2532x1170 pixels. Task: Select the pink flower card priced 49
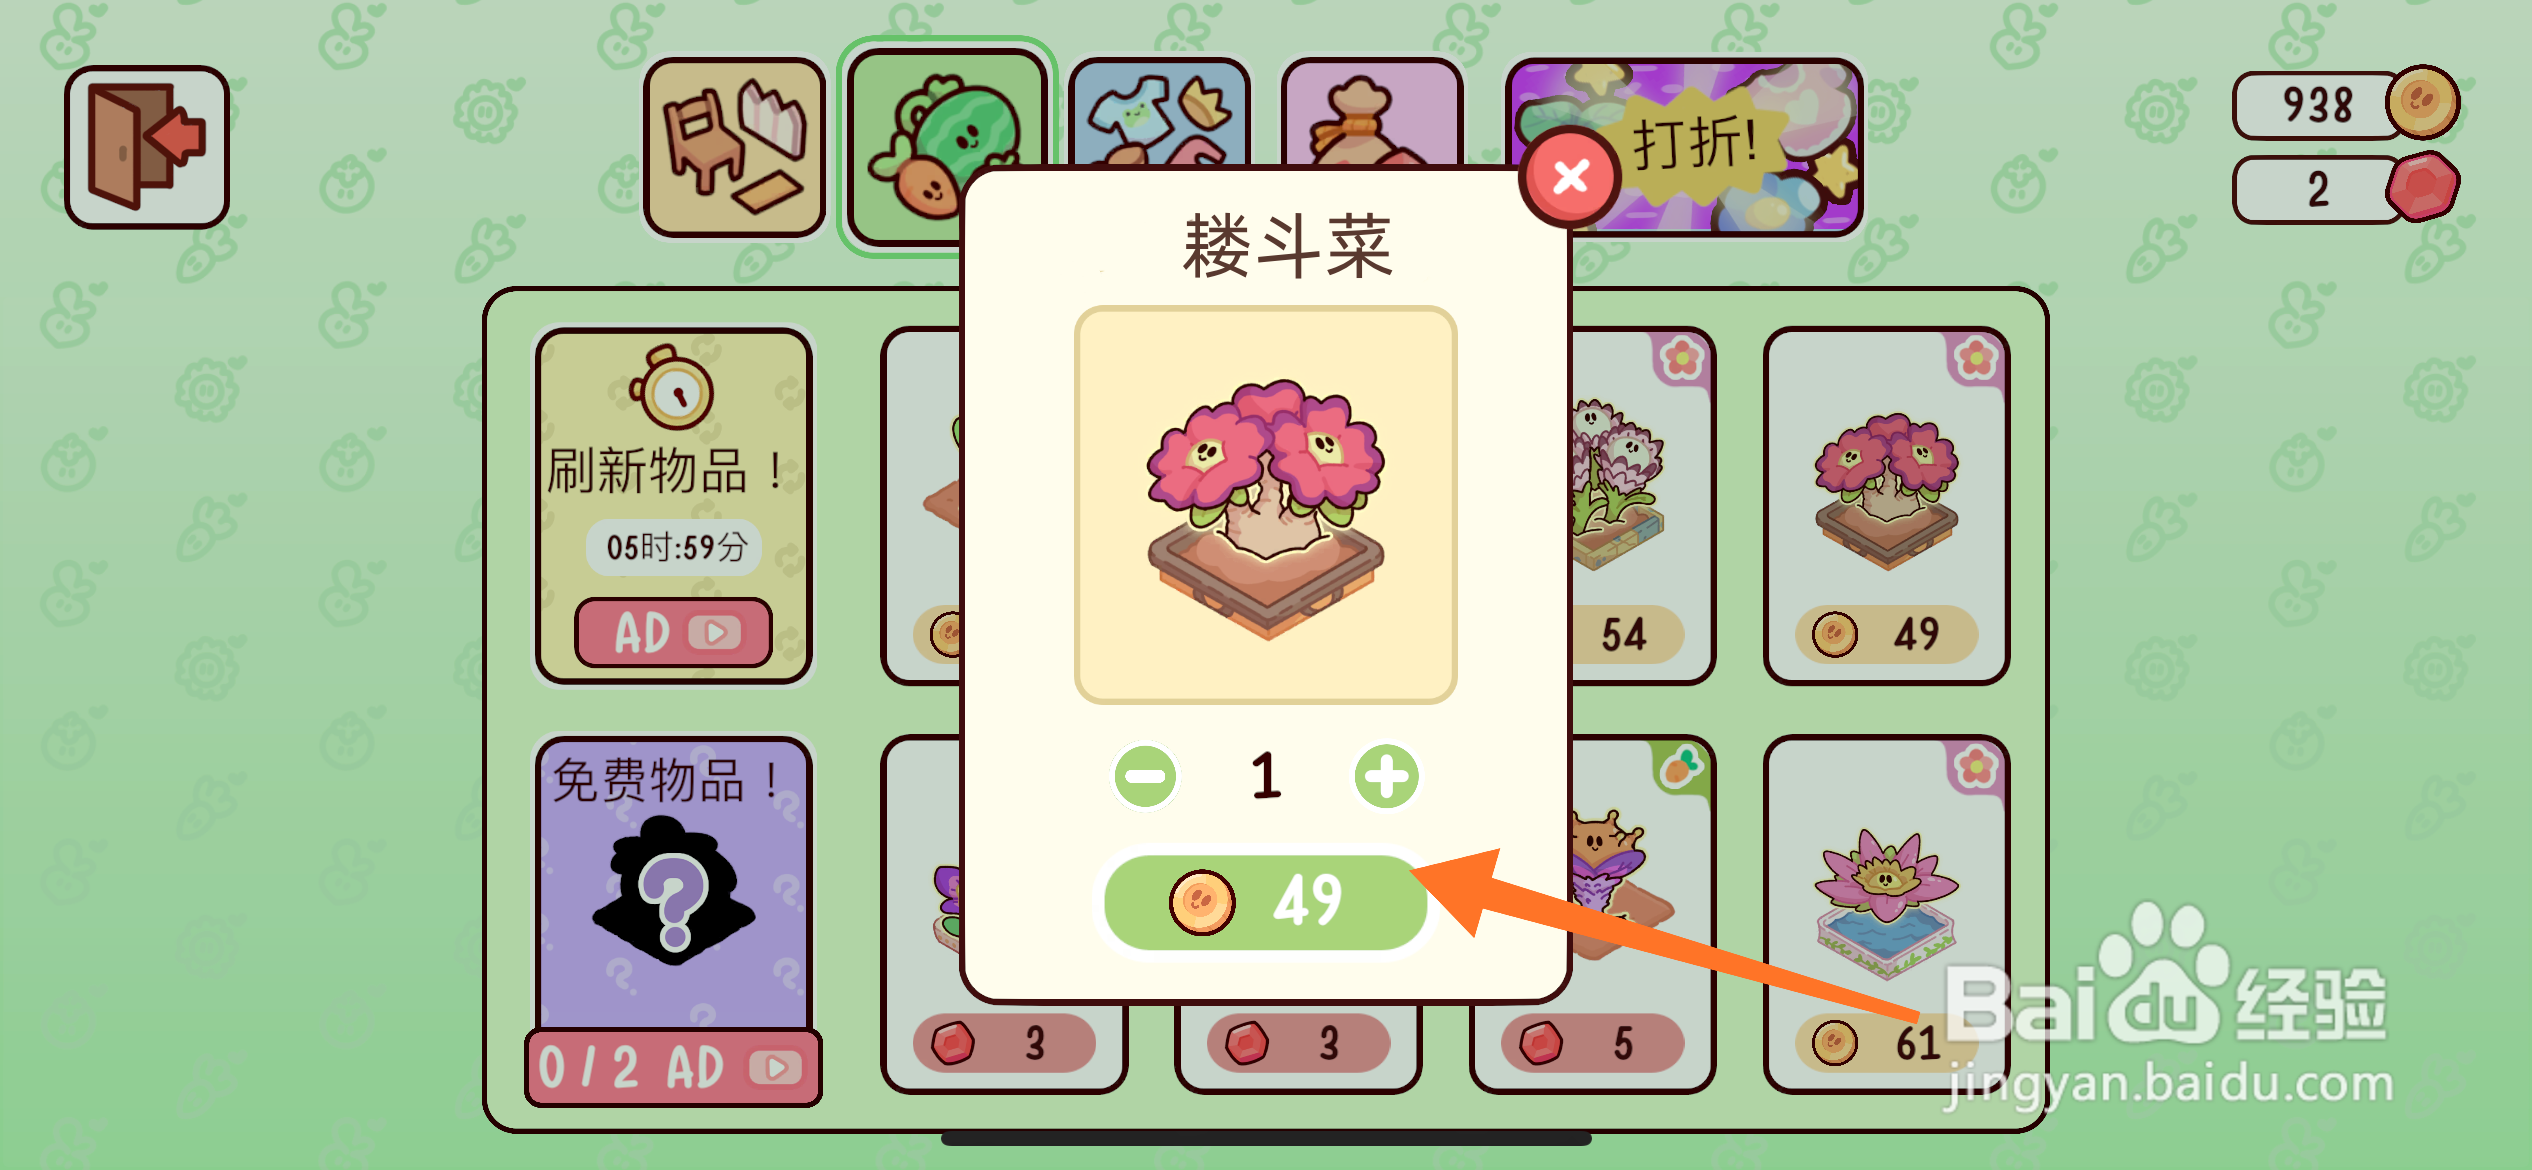(x=1887, y=506)
